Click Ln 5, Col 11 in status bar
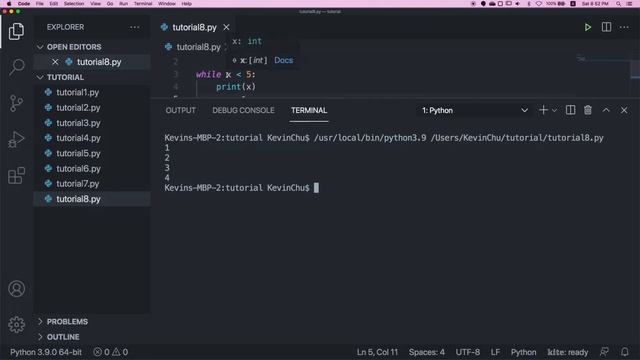The image size is (640, 360). (x=377, y=352)
